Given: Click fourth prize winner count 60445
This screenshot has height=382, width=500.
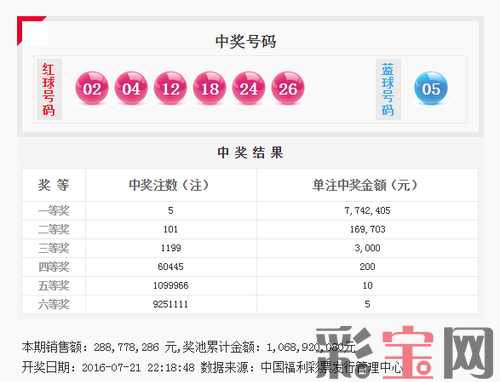Looking at the screenshot, I should 171,267.
